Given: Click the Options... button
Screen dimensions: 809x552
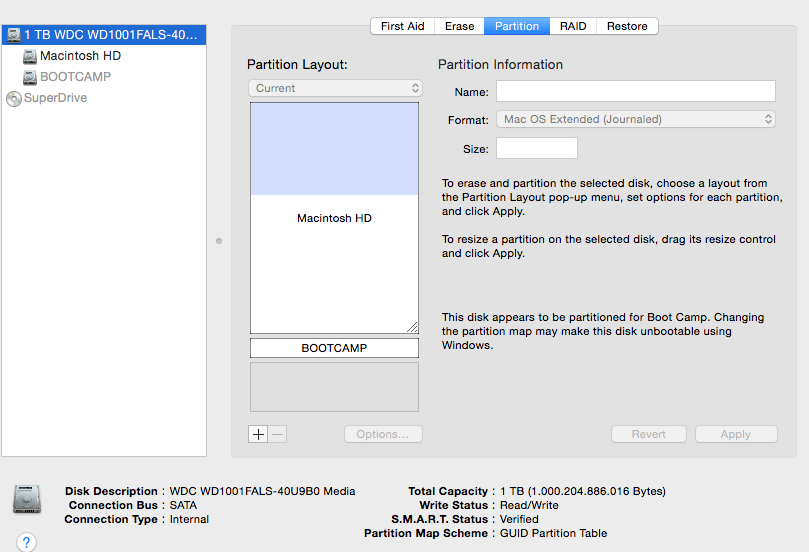Looking at the screenshot, I should [x=383, y=434].
